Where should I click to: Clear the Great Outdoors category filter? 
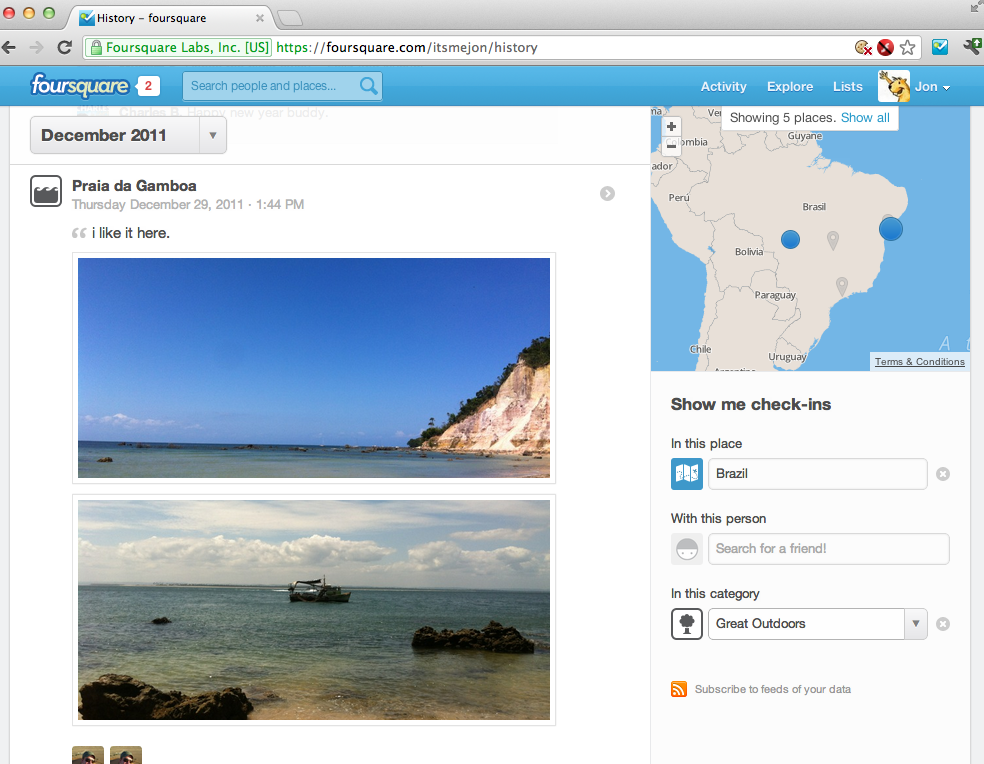942,624
